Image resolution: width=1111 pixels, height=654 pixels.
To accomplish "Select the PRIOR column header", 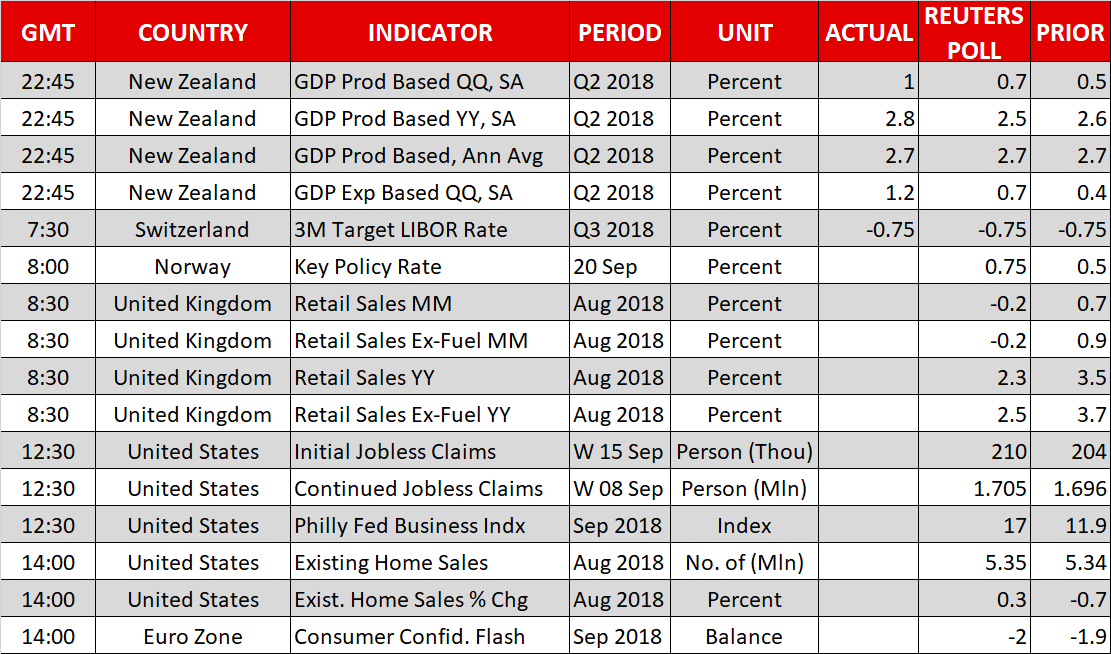I will pyautogui.click(x=1070, y=32).
